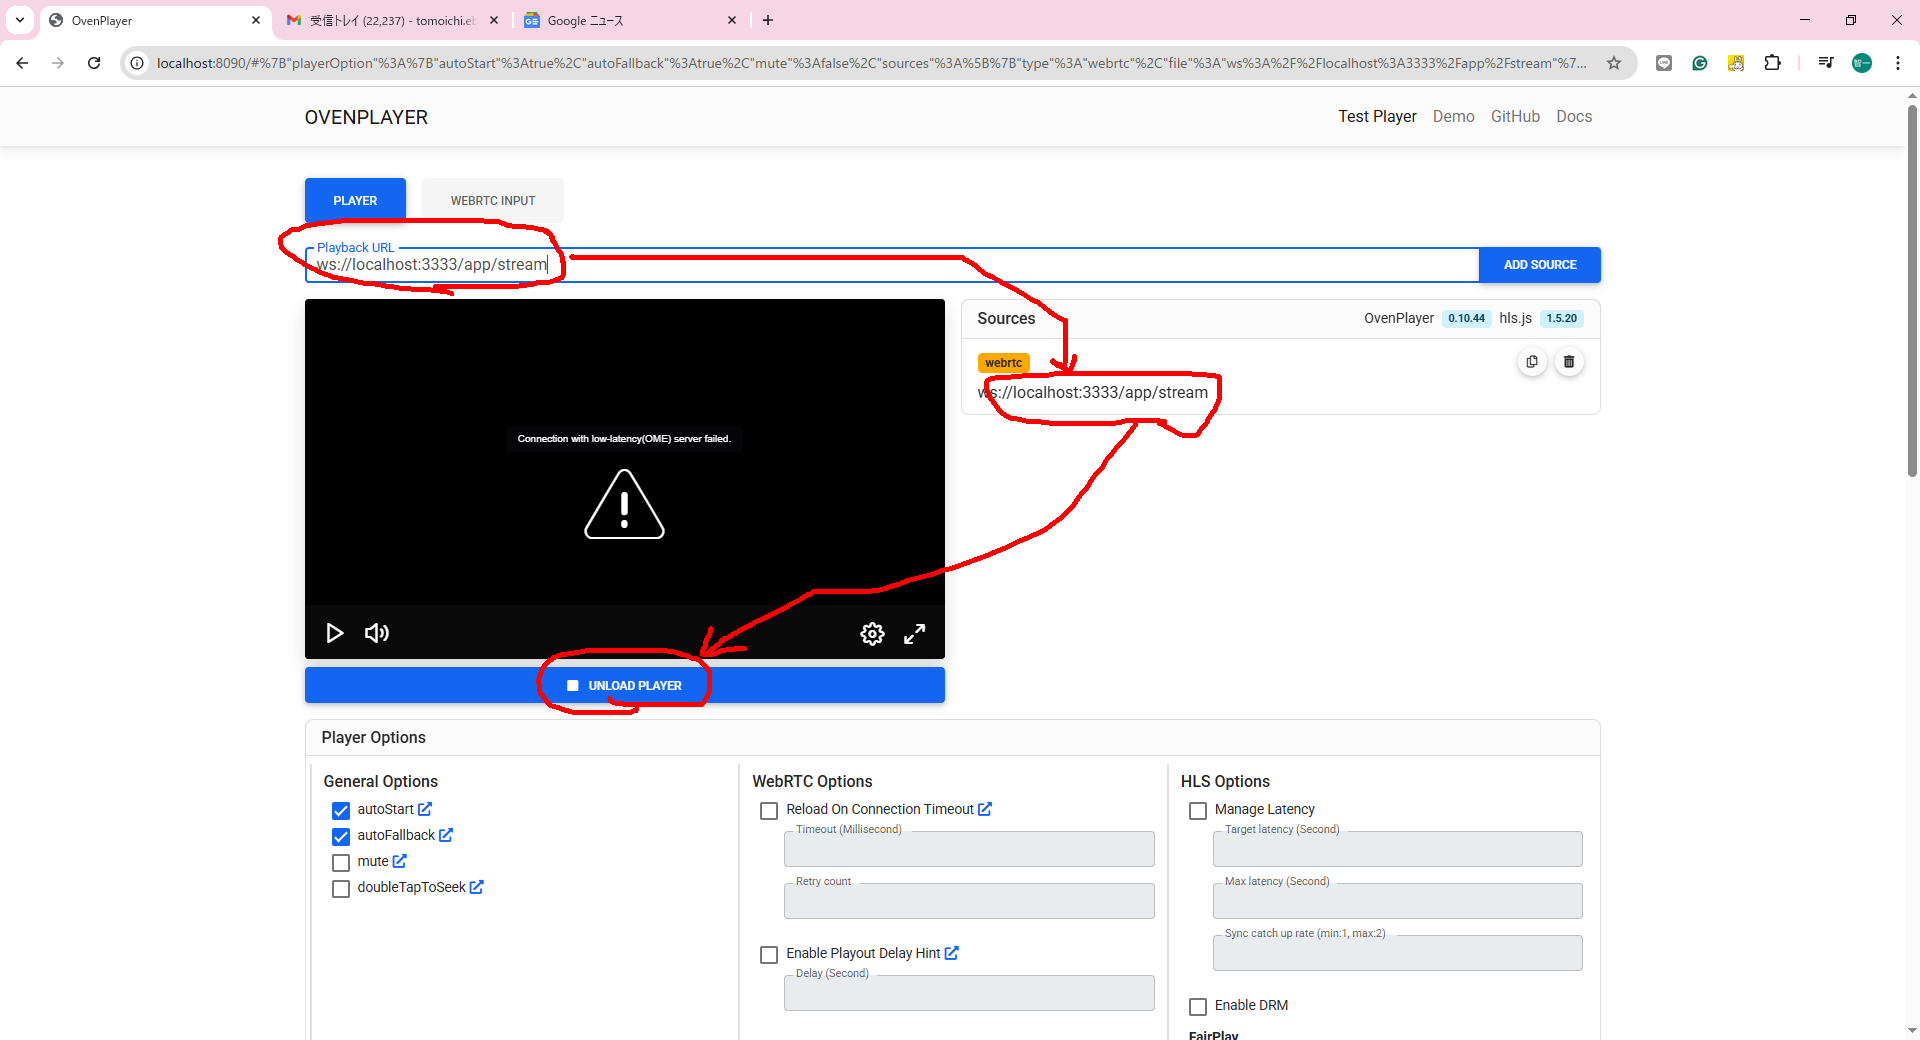The width and height of the screenshot is (1920, 1040).
Task: Click the Retry count field
Action: (969, 901)
